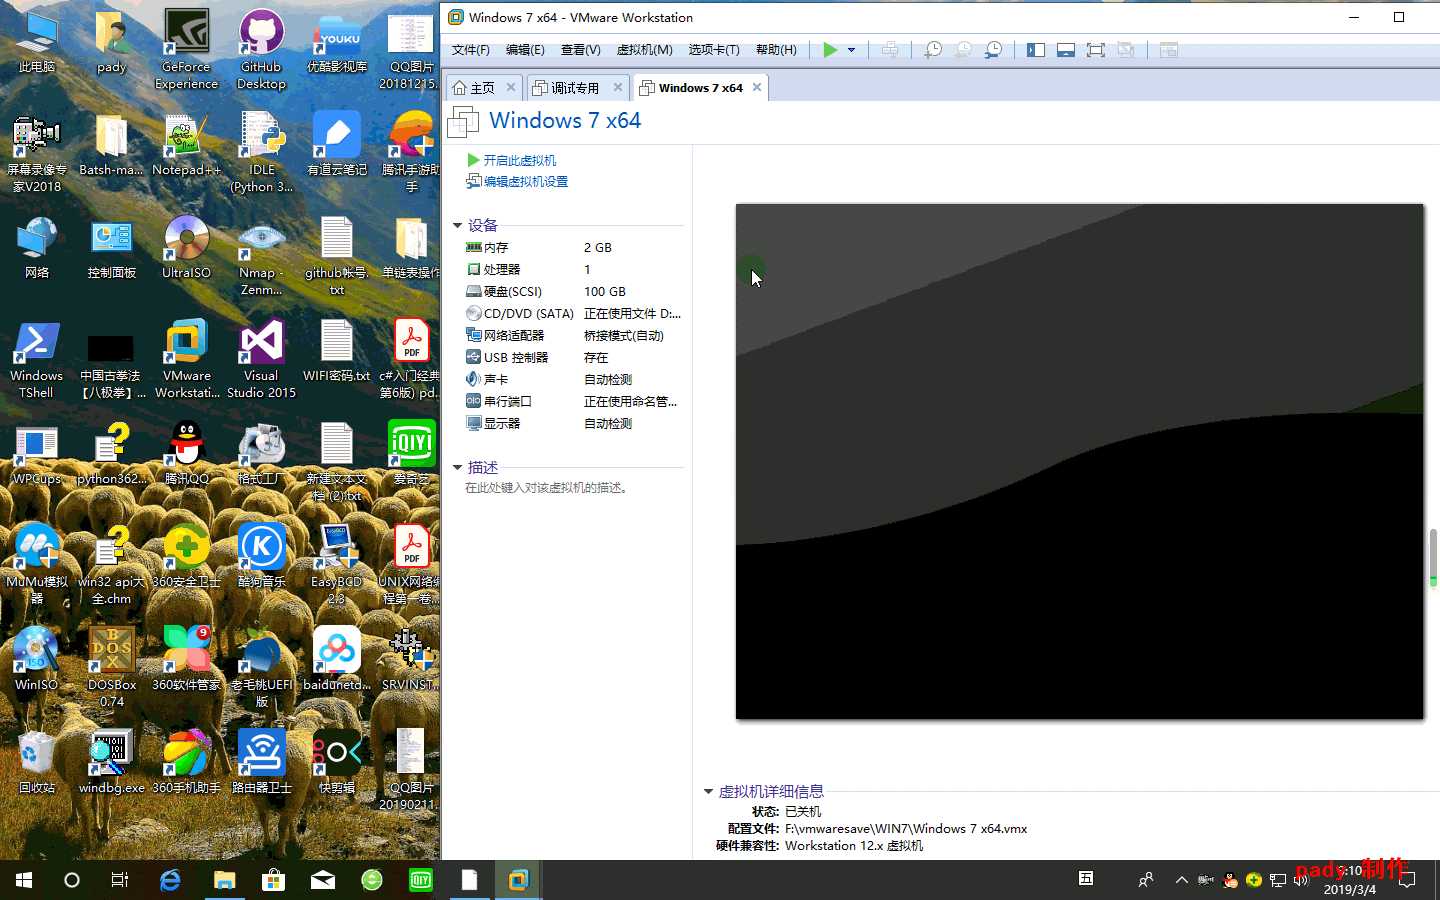Select the 处理器 device row
Viewport: 1440px width, 900px height.
(x=574, y=269)
